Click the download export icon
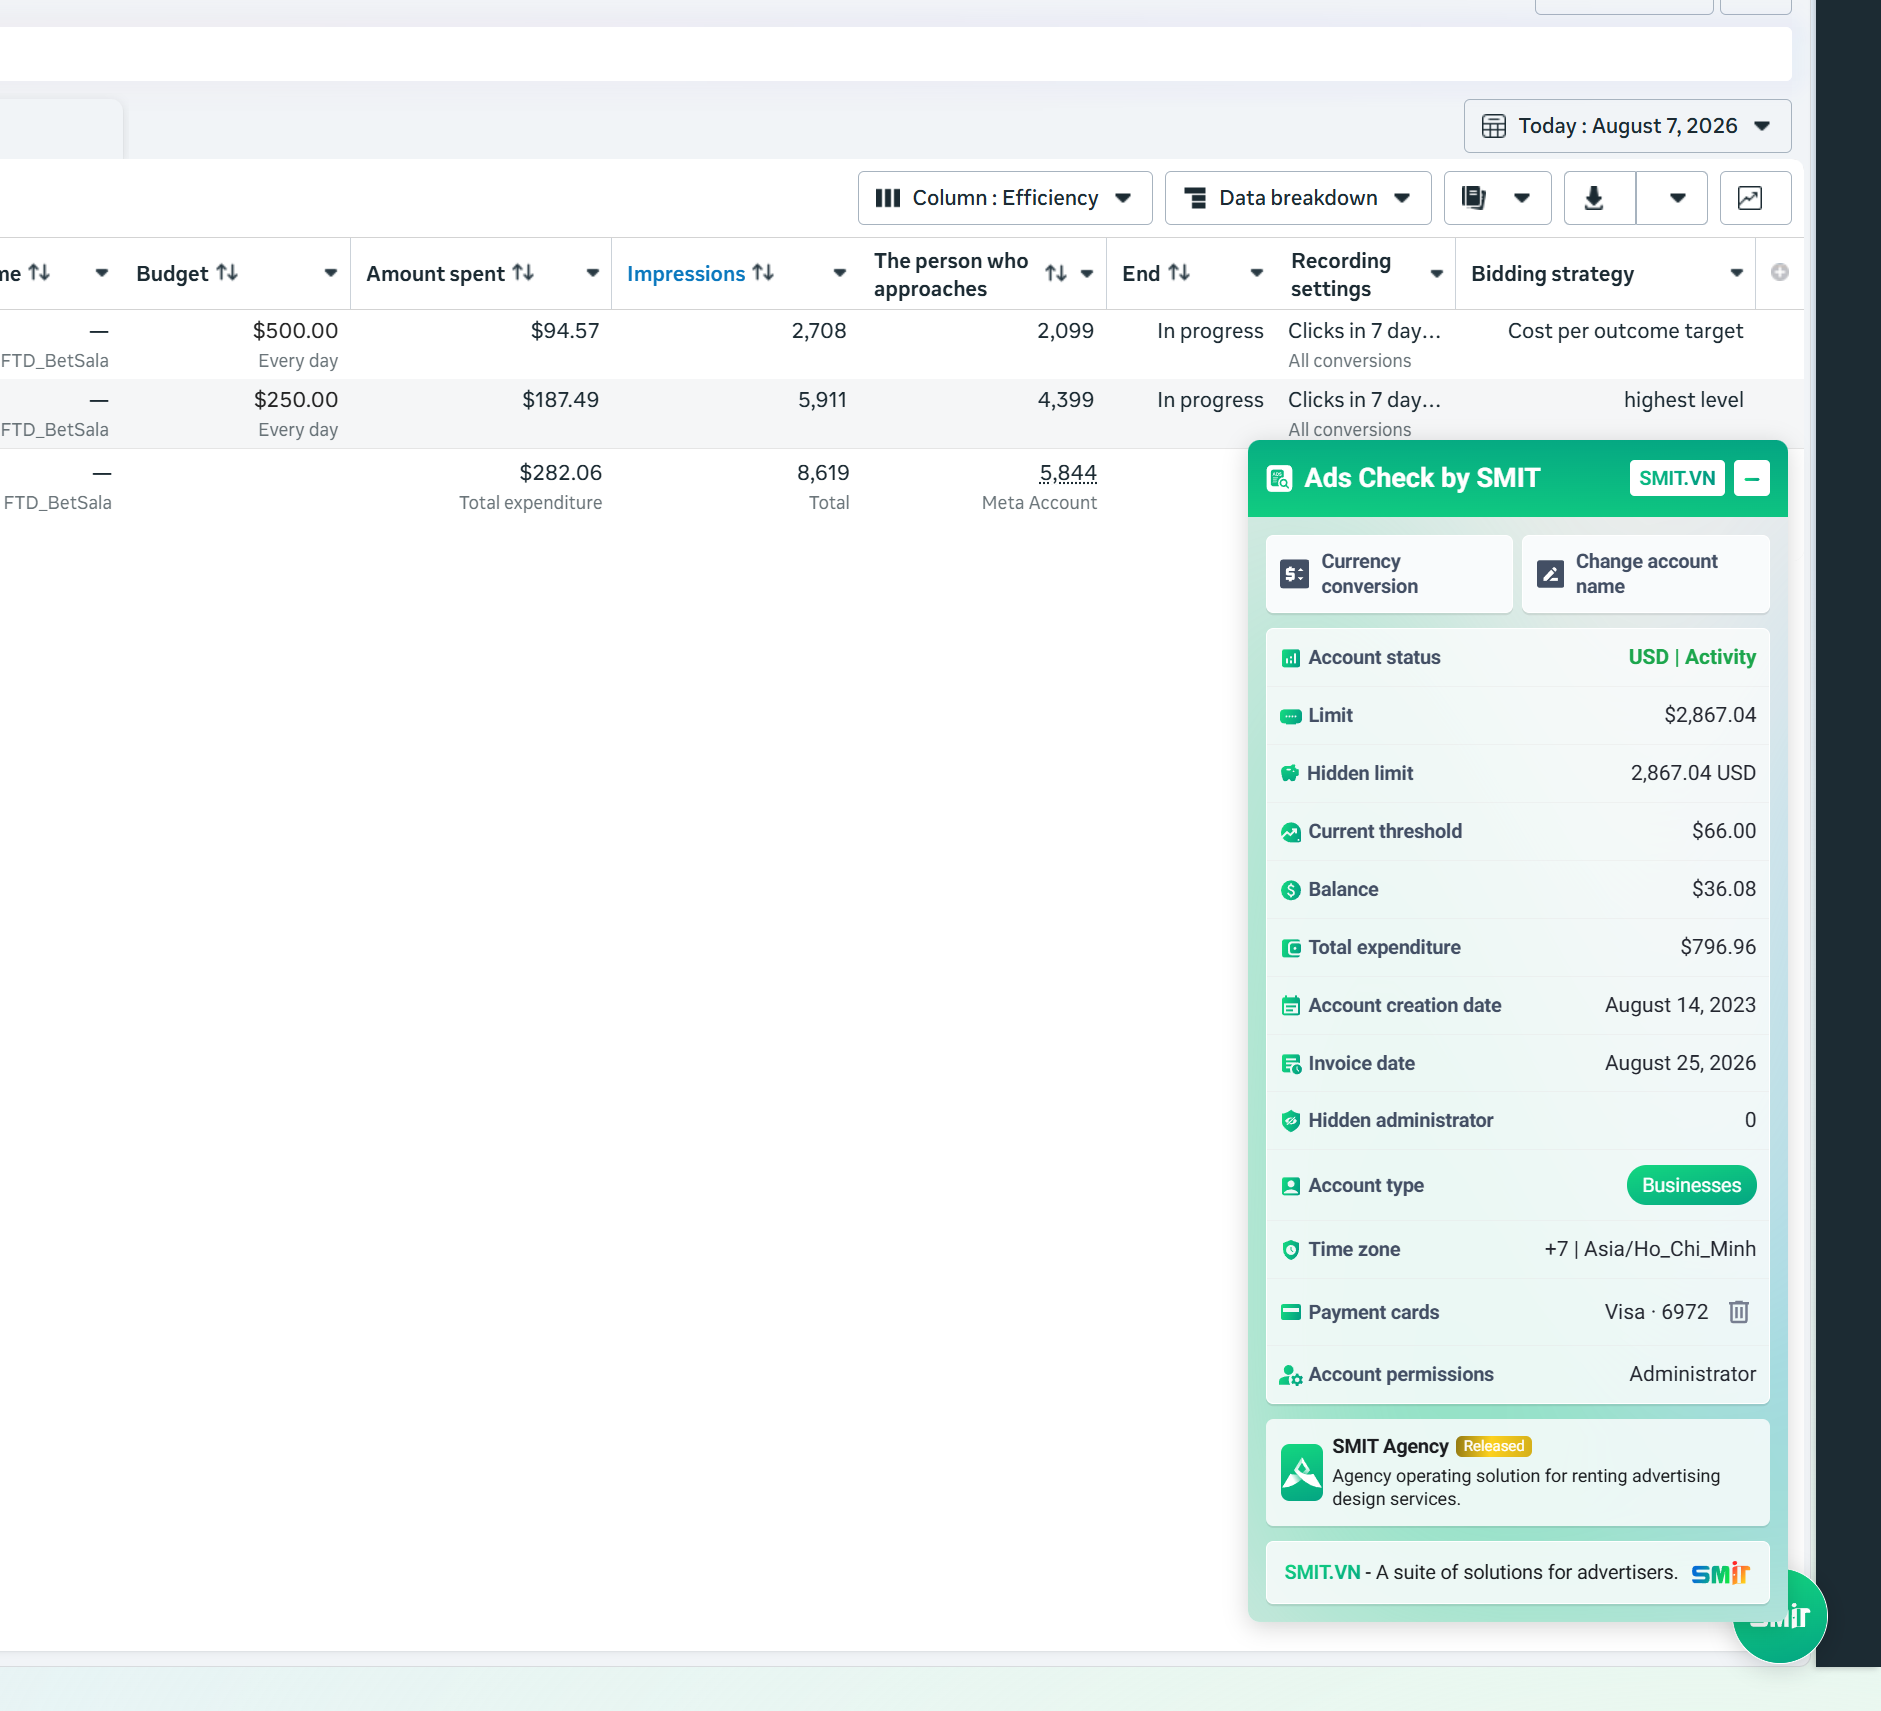1881x1711 pixels. click(x=1594, y=198)
